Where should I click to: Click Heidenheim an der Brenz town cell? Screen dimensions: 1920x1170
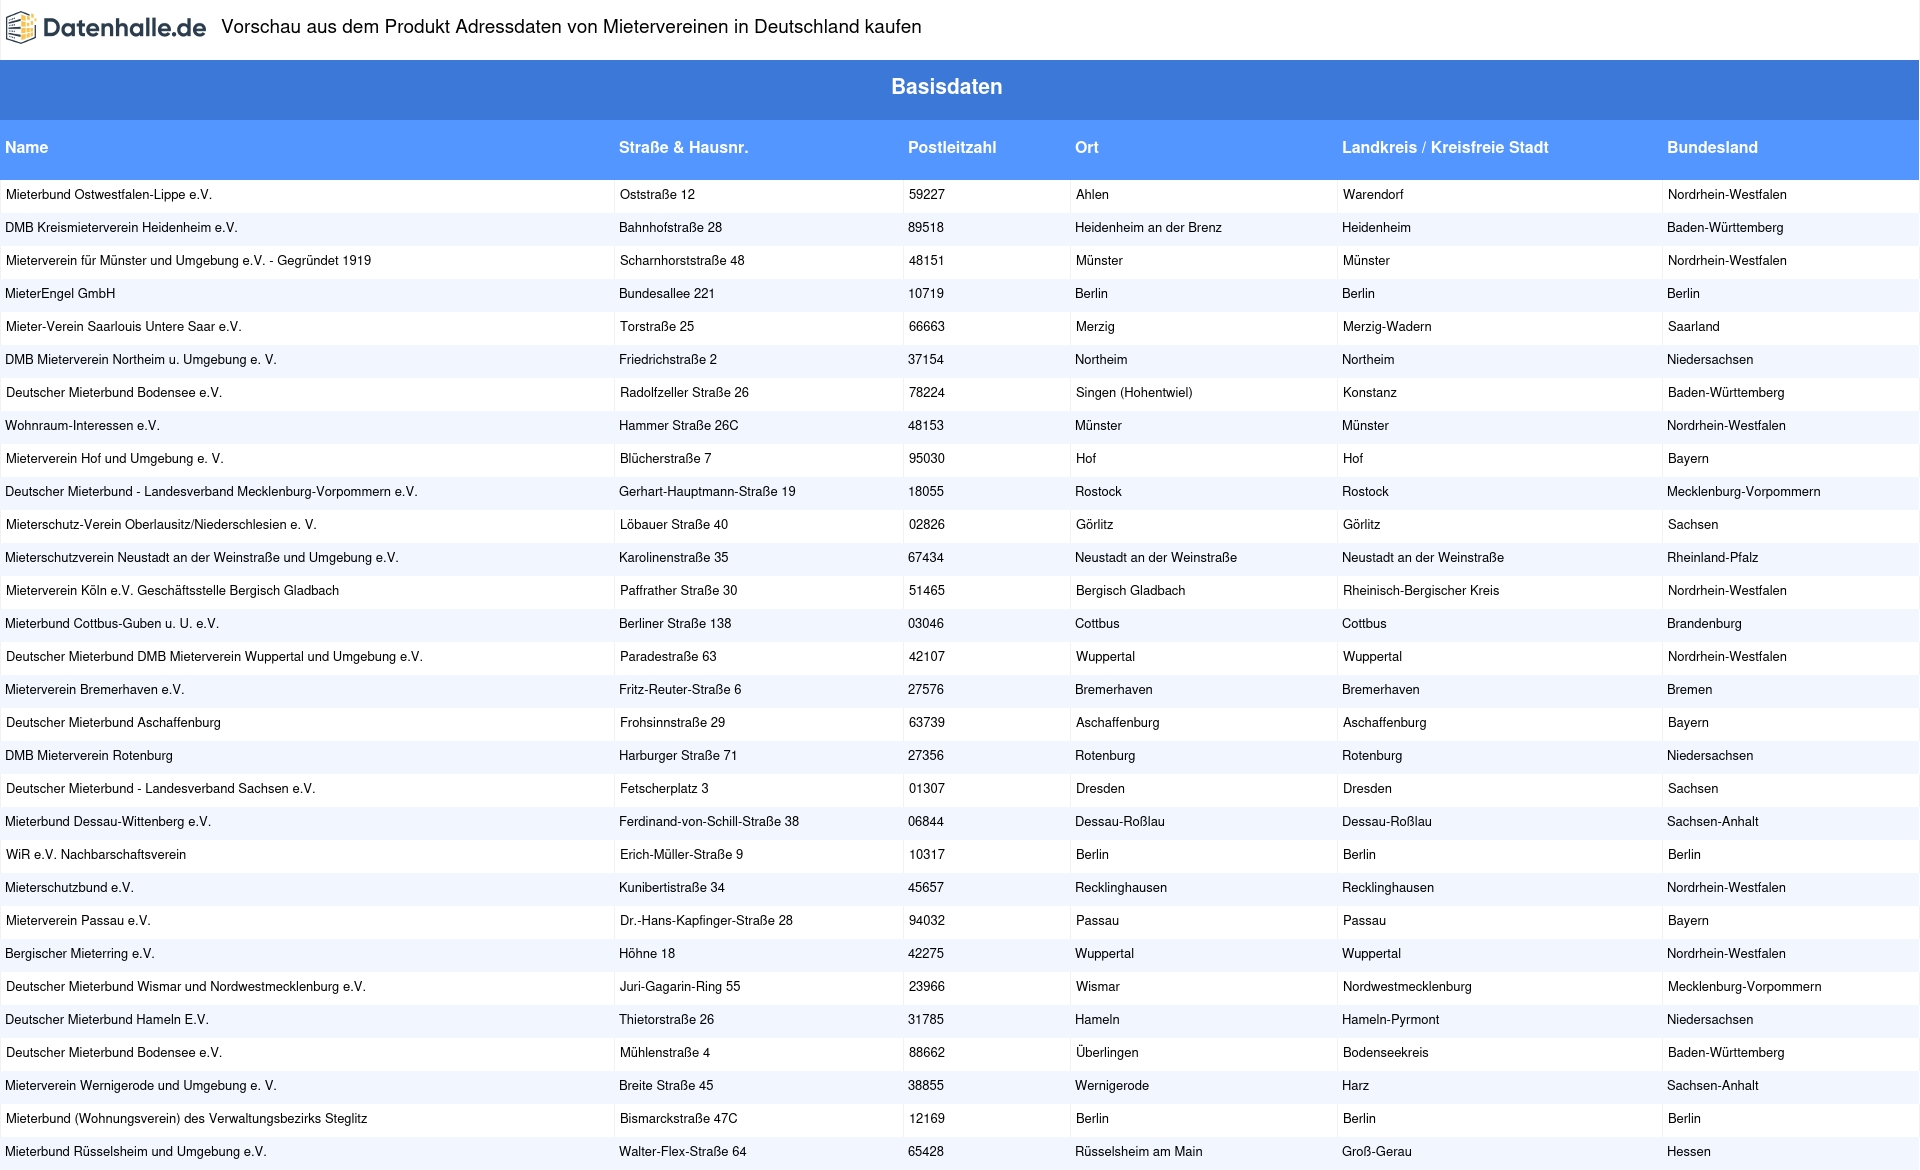click(1148, 228)
